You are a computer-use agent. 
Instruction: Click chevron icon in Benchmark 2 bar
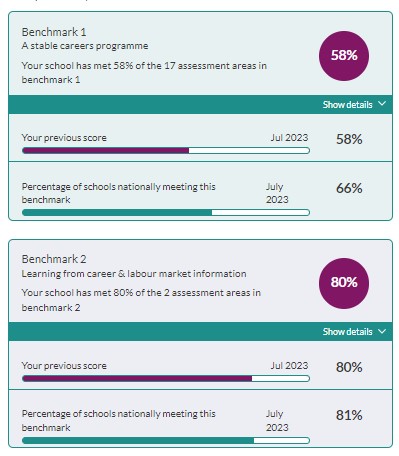[382, 331]
